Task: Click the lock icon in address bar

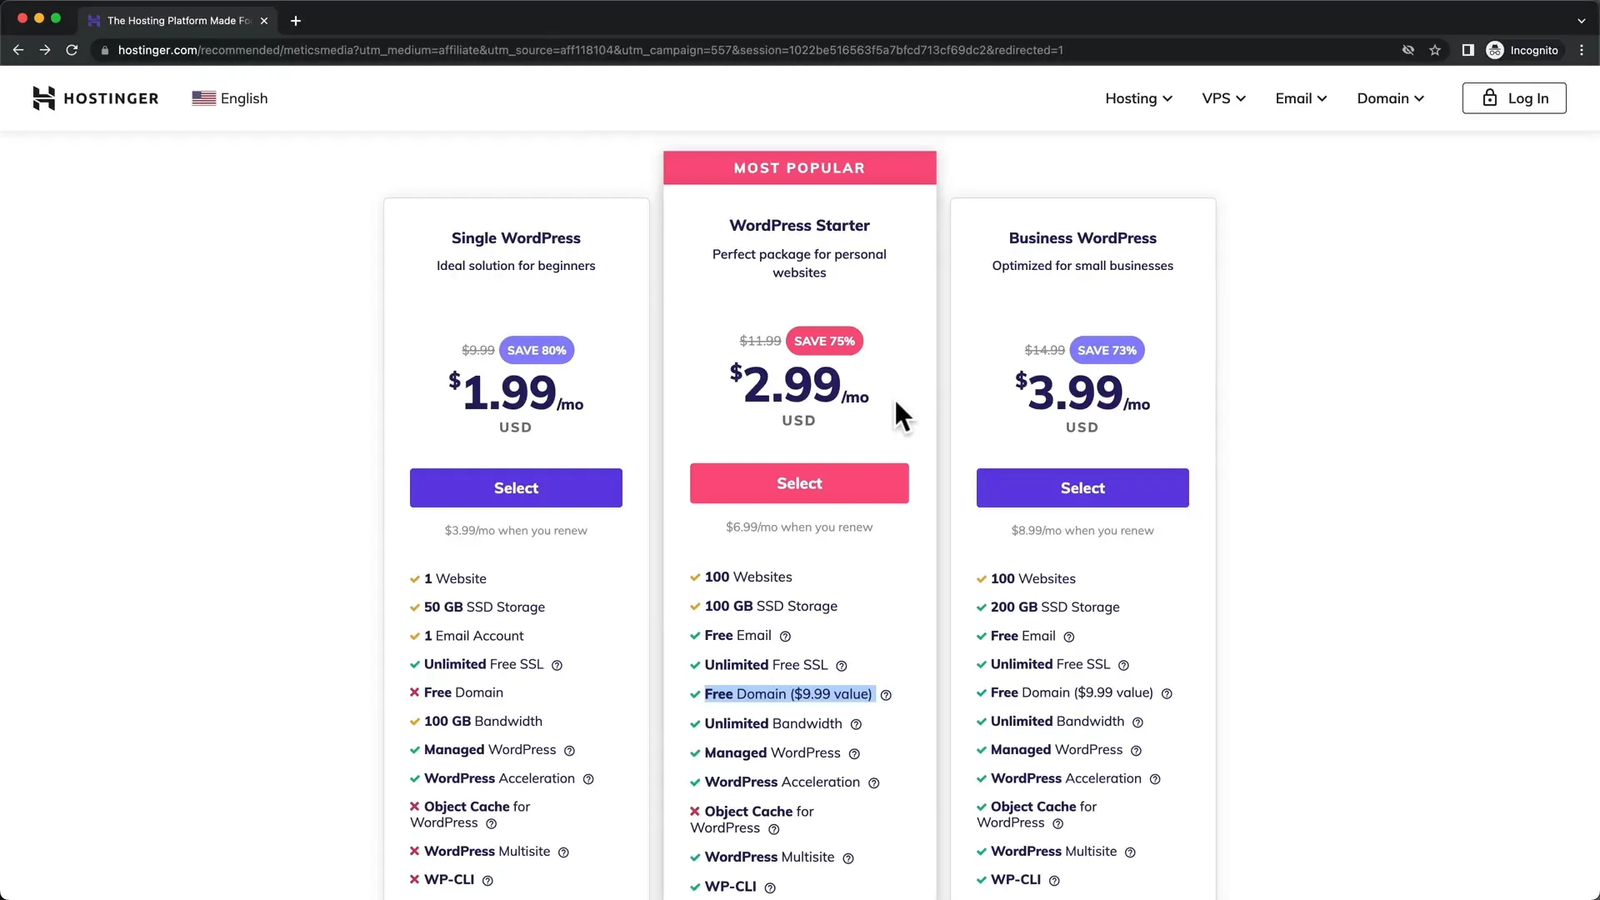Action: click(x=104, y=50)
